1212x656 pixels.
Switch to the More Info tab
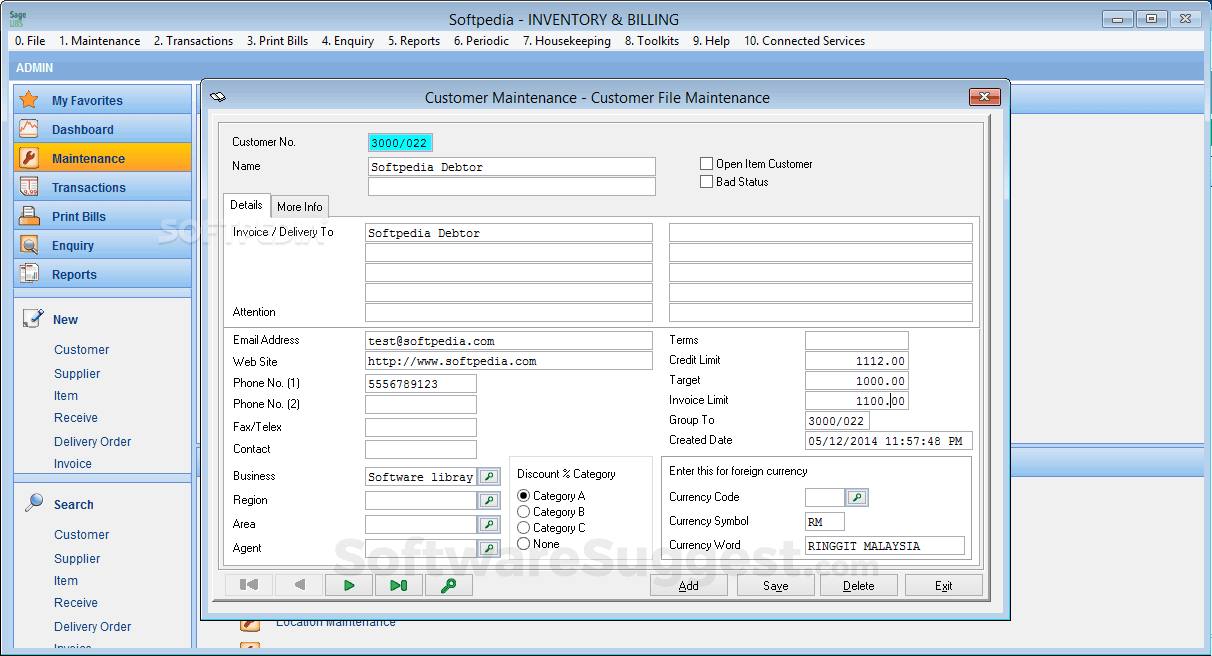click(300, 207)
